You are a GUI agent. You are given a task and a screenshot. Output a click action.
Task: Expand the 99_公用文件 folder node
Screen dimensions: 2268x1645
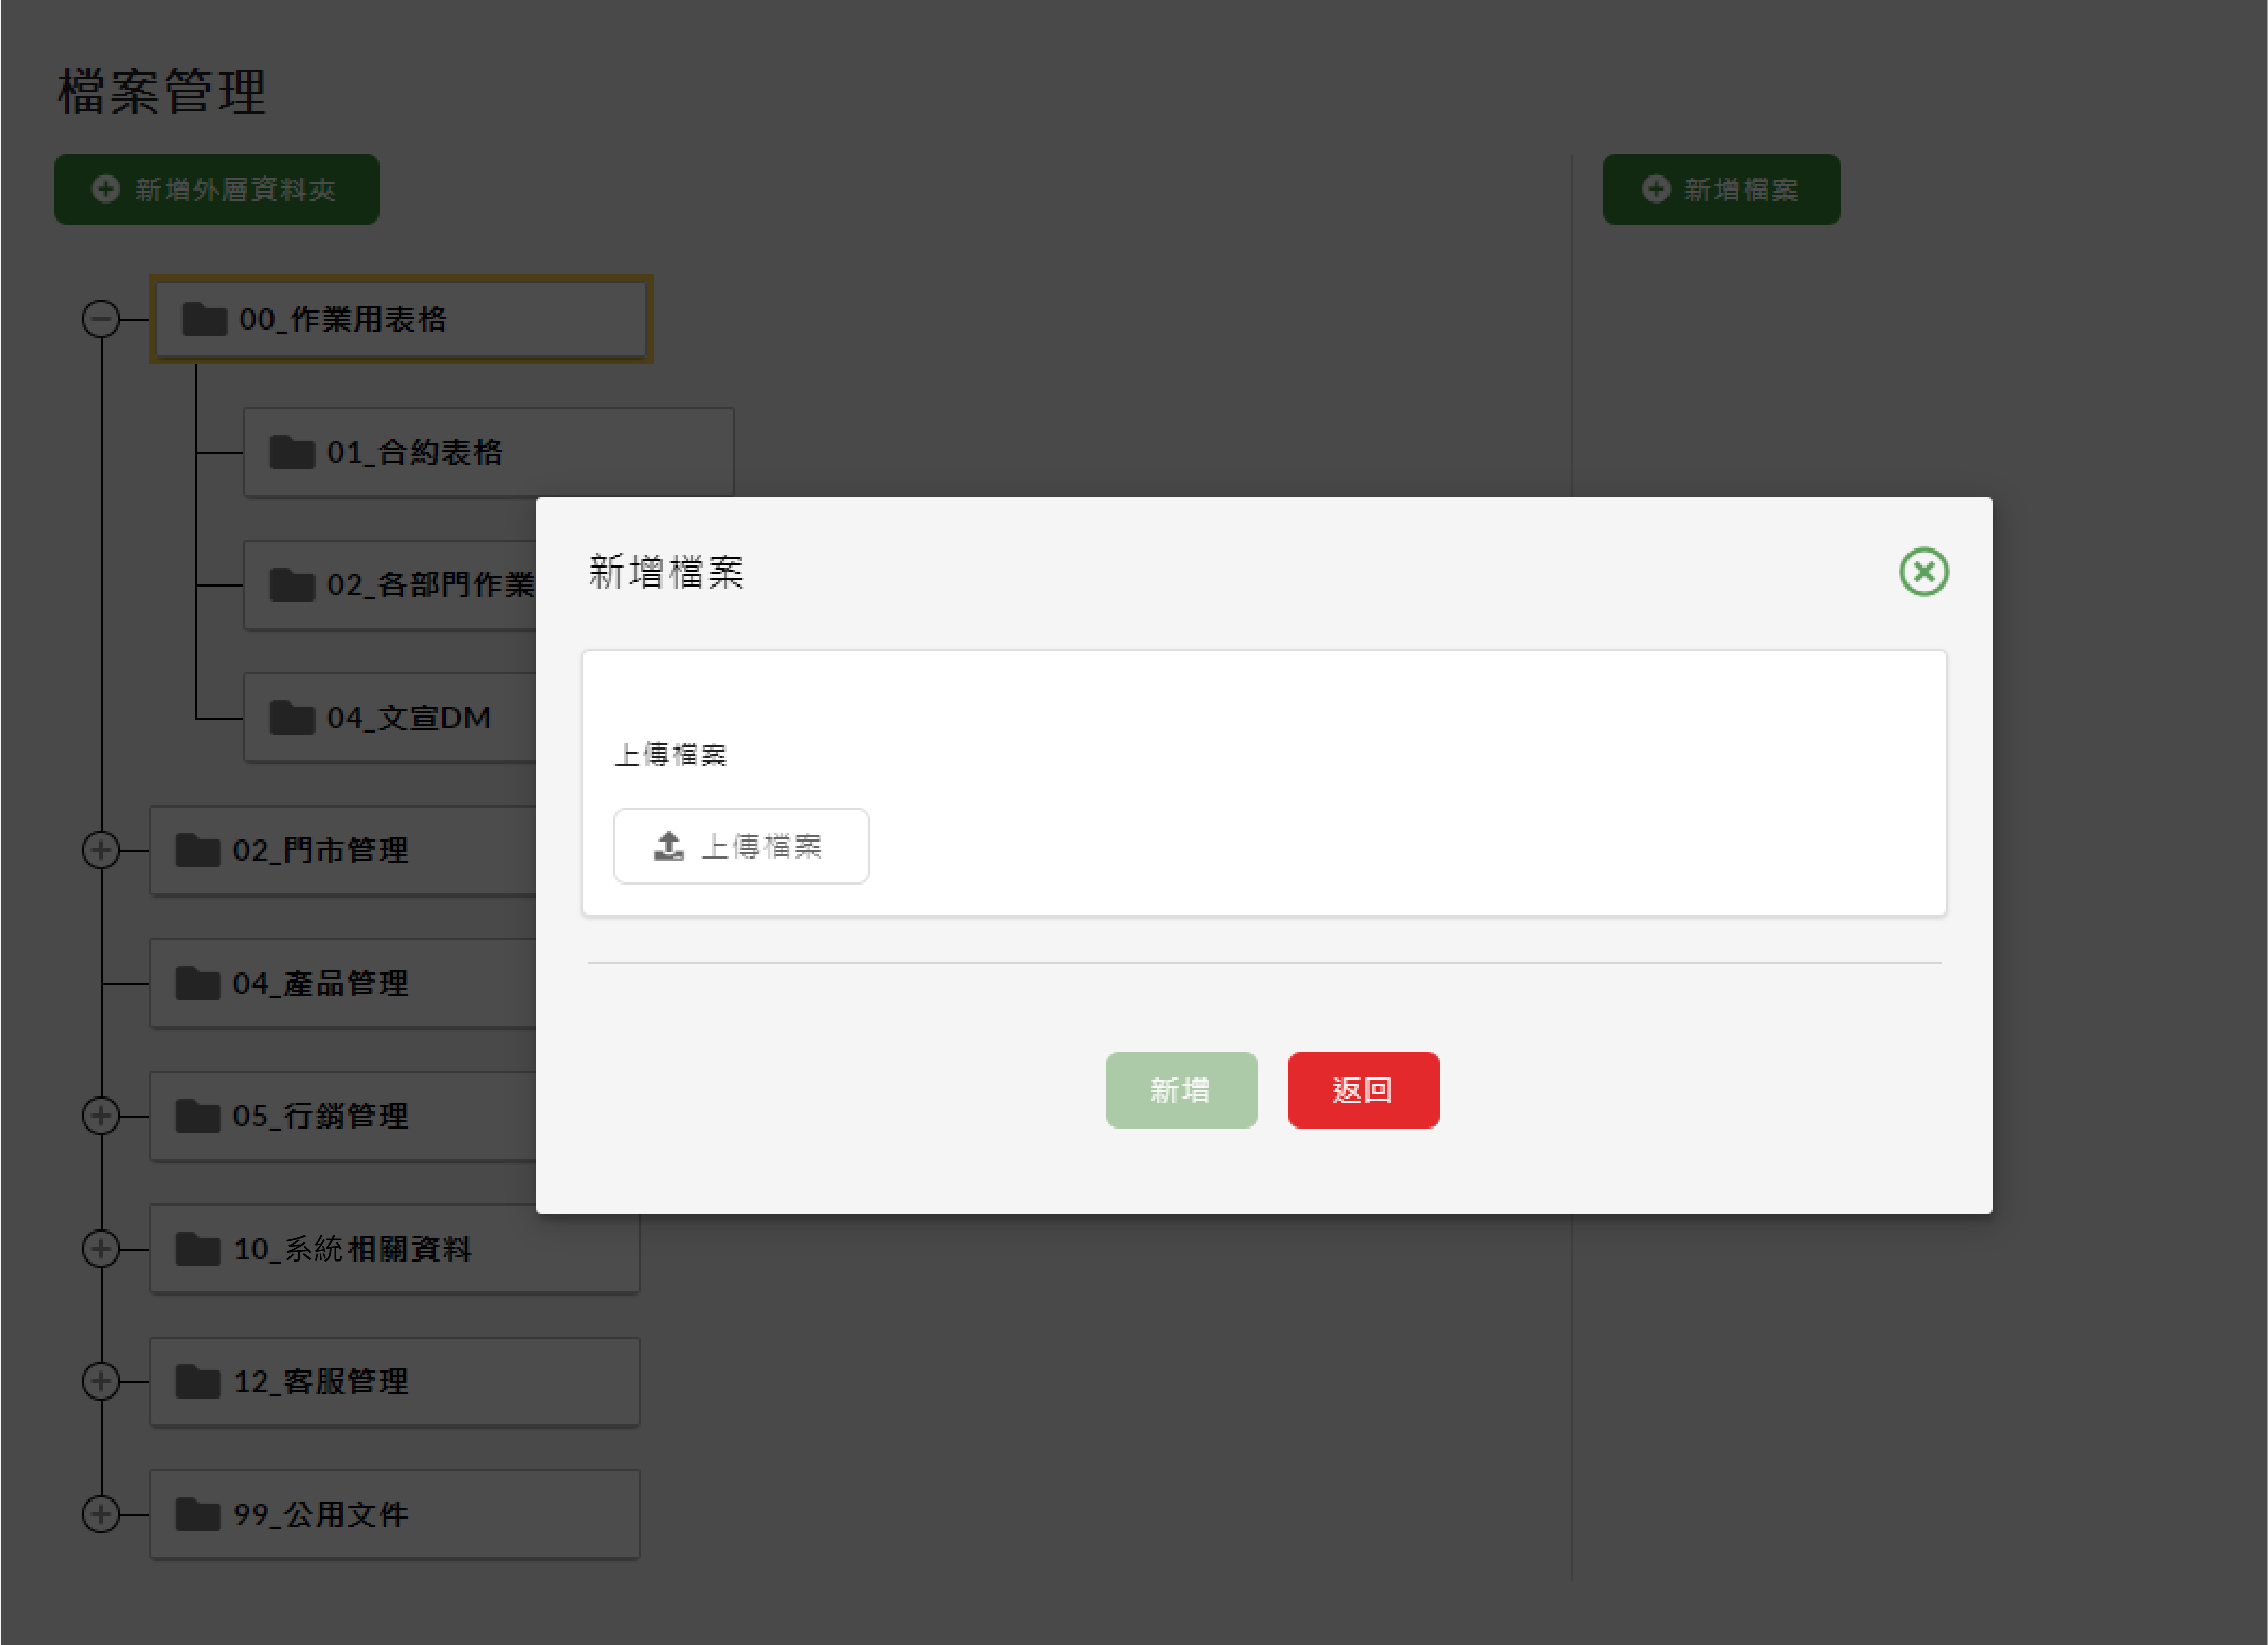(x=101, y=1514)
